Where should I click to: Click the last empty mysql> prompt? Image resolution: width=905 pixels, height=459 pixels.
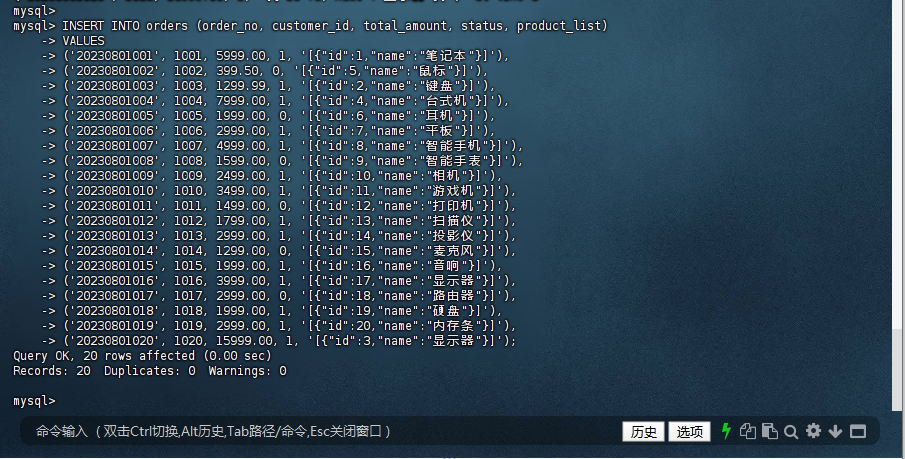tap(34, 401)
